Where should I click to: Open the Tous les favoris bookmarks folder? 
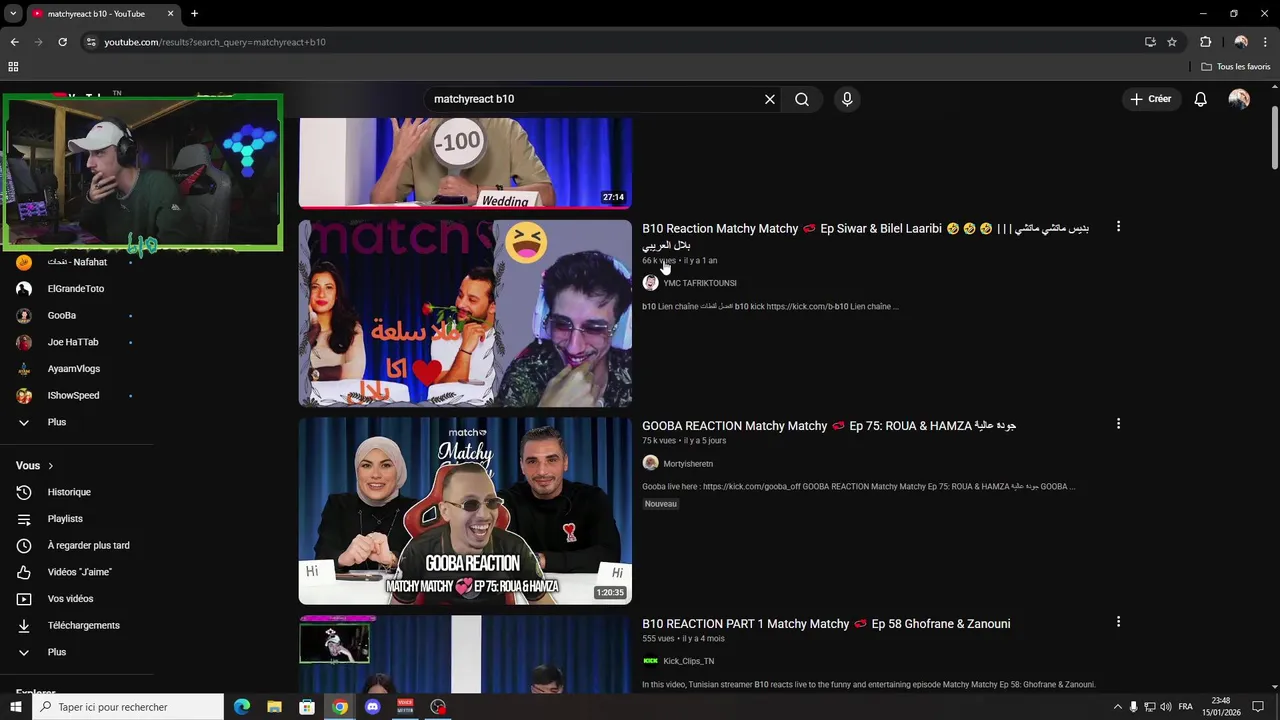[1236, 67]
